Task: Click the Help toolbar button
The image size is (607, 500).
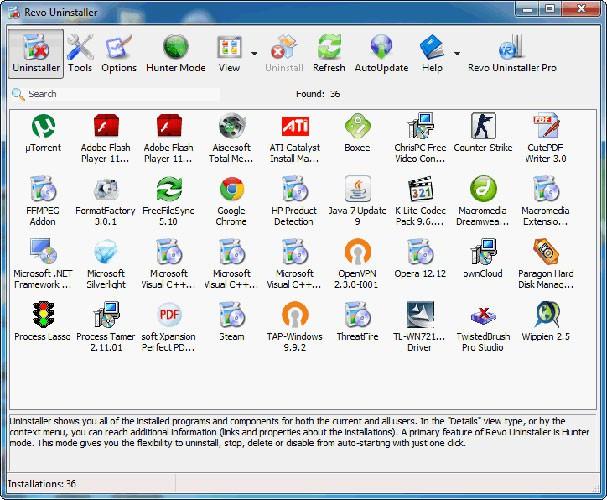Action: [x=432, y=52]
